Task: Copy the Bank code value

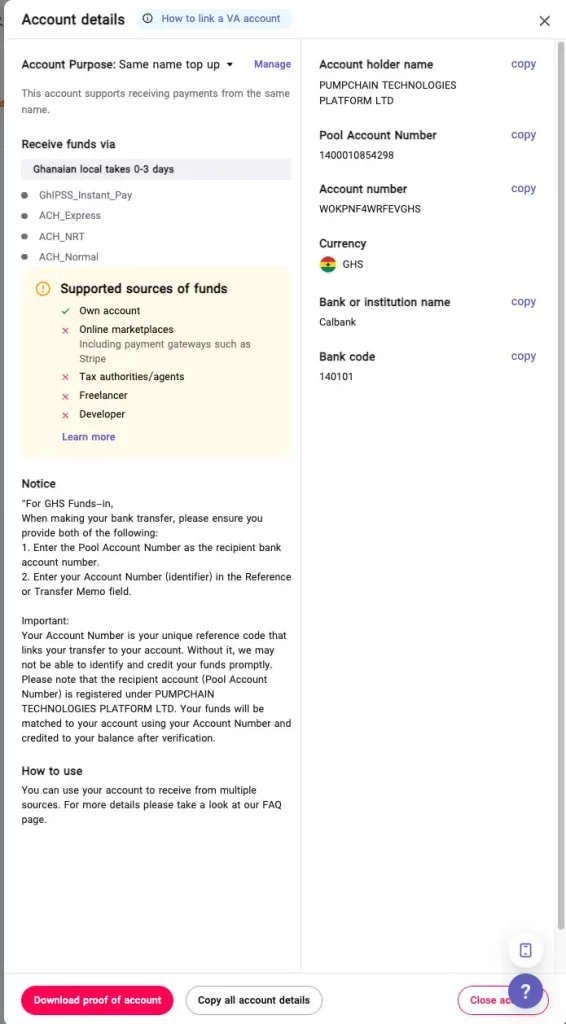Action: coord(523,356)
